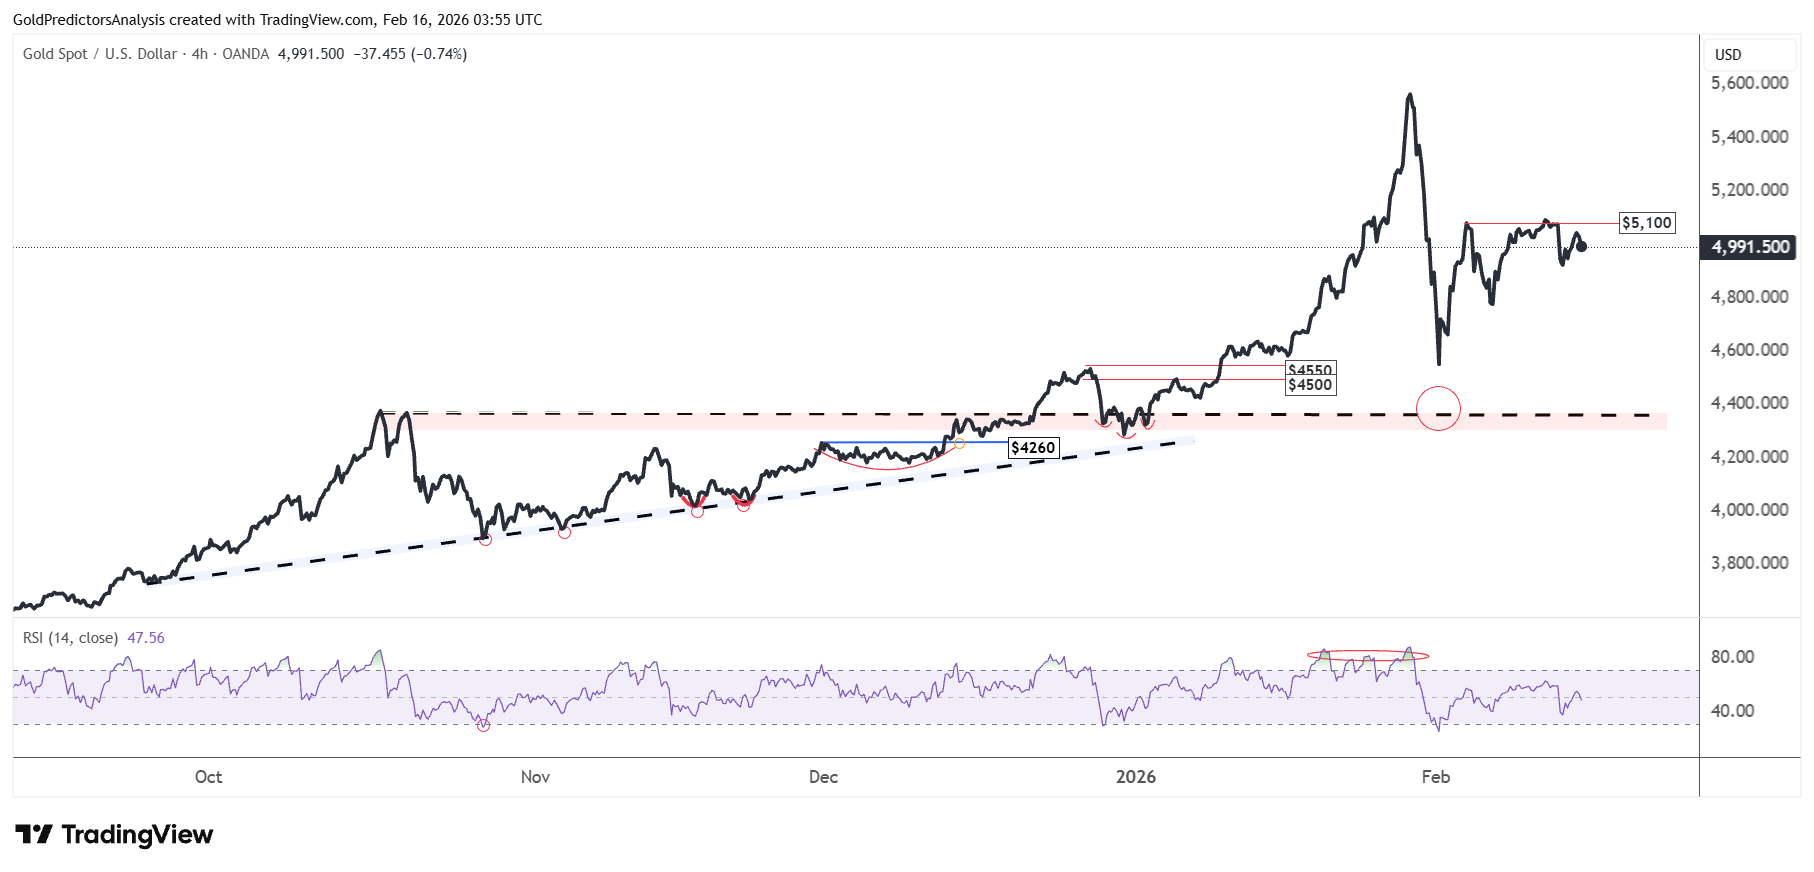Select the $4500 level label
This screenshot has width=1814, height=872.
click(x=1310, y=385)
